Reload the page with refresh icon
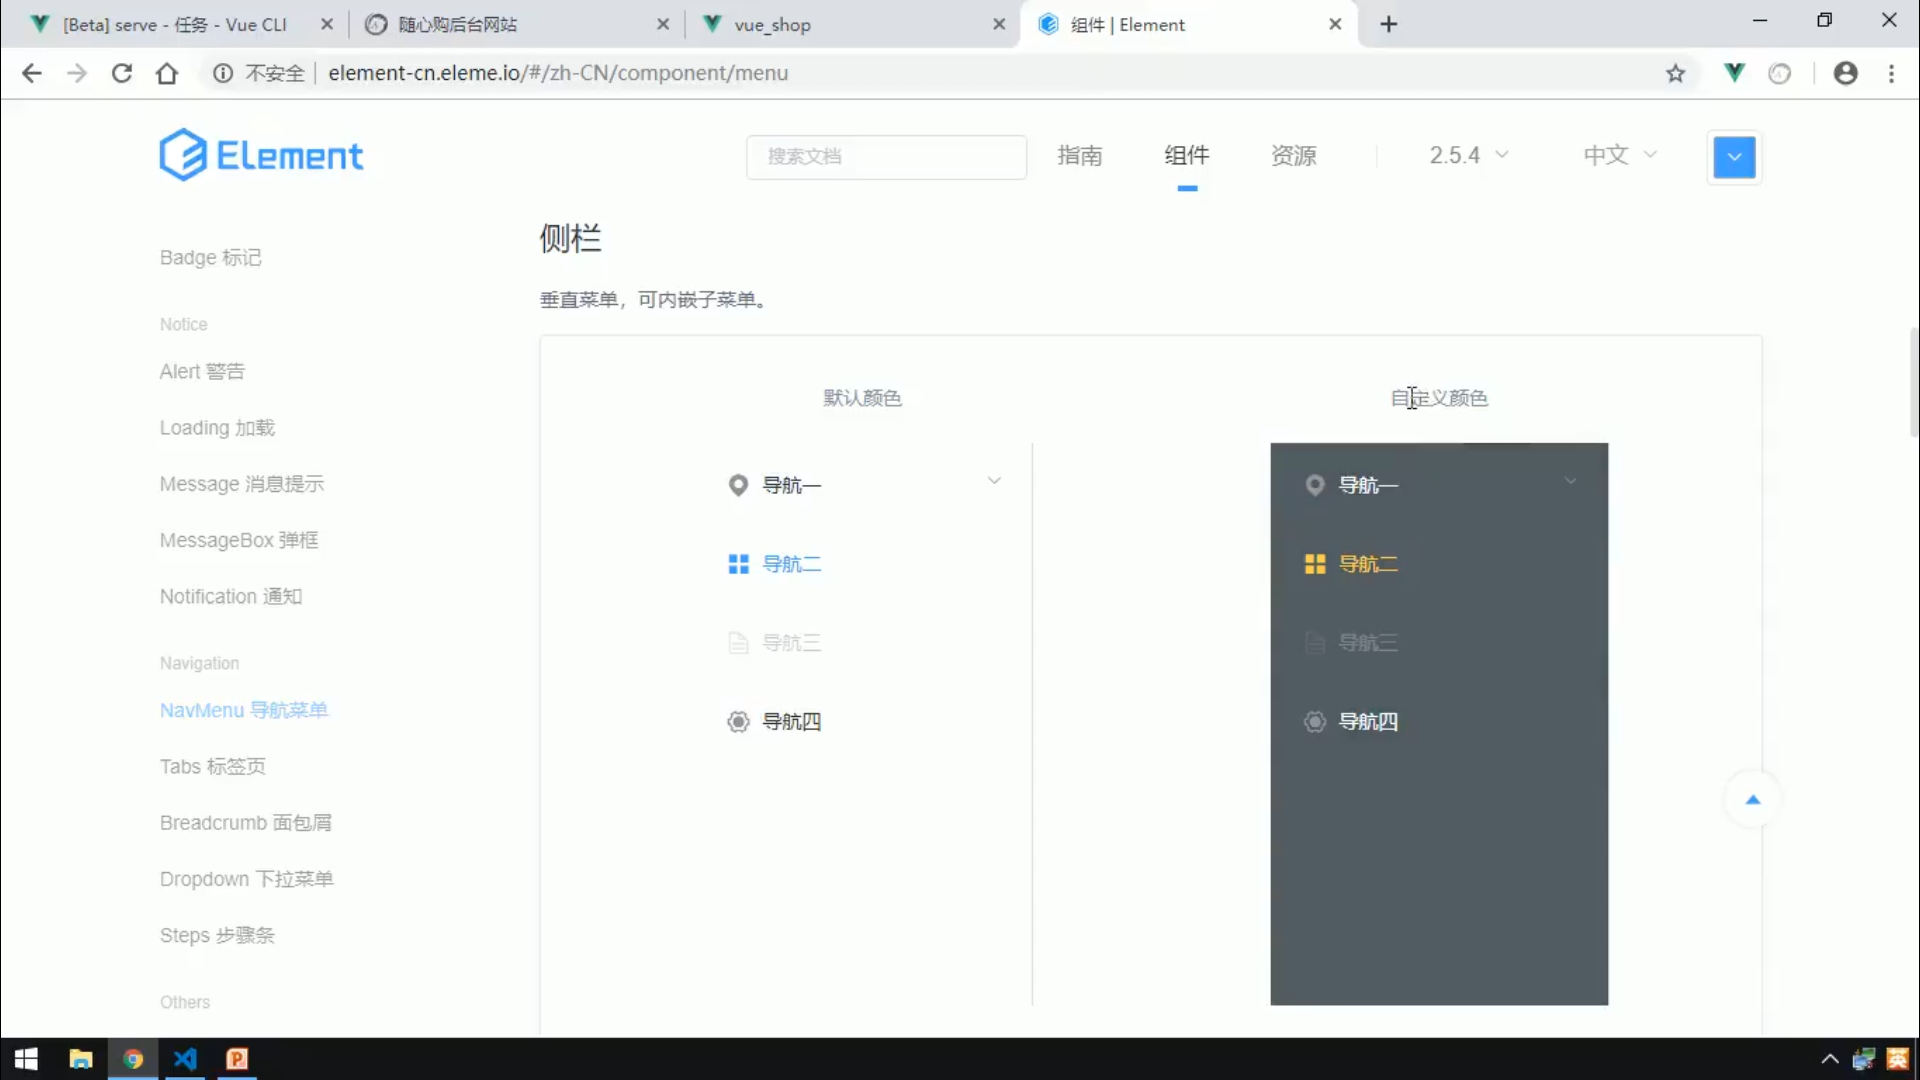The height and width of the screenshot is (1080, 1920). (122, 73)
